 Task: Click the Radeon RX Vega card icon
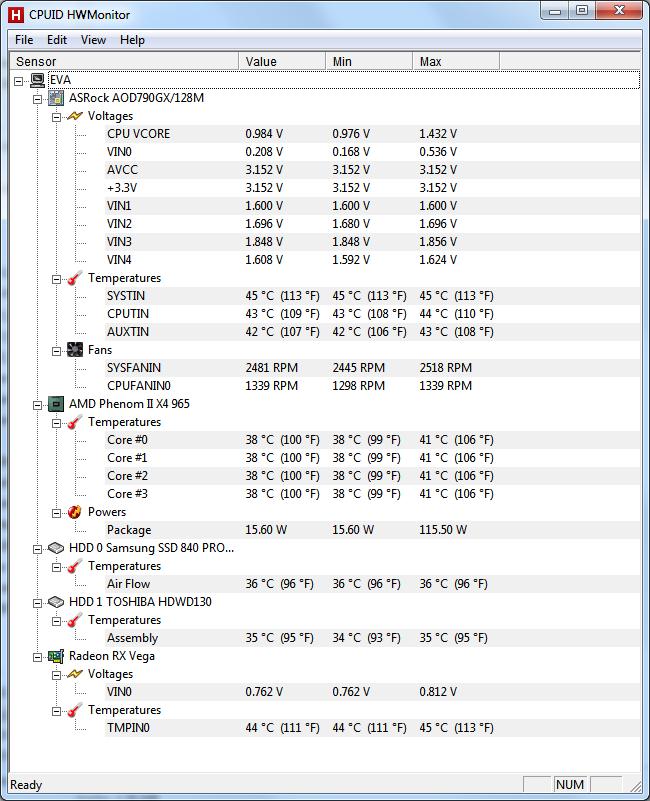pos(56,656)
